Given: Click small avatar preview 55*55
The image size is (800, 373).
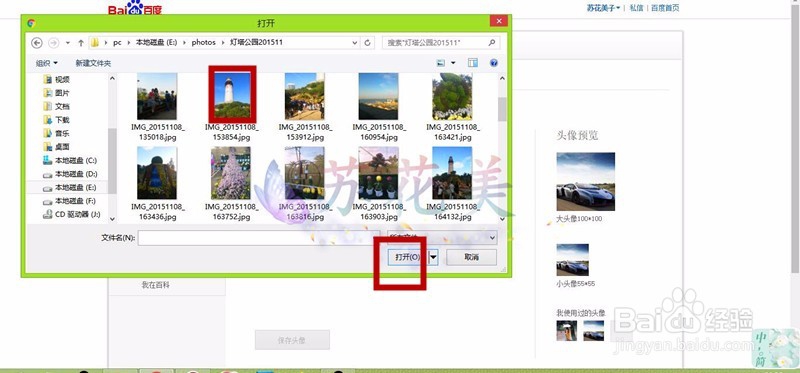Looking at the screenshot, I should click(572, 260).
